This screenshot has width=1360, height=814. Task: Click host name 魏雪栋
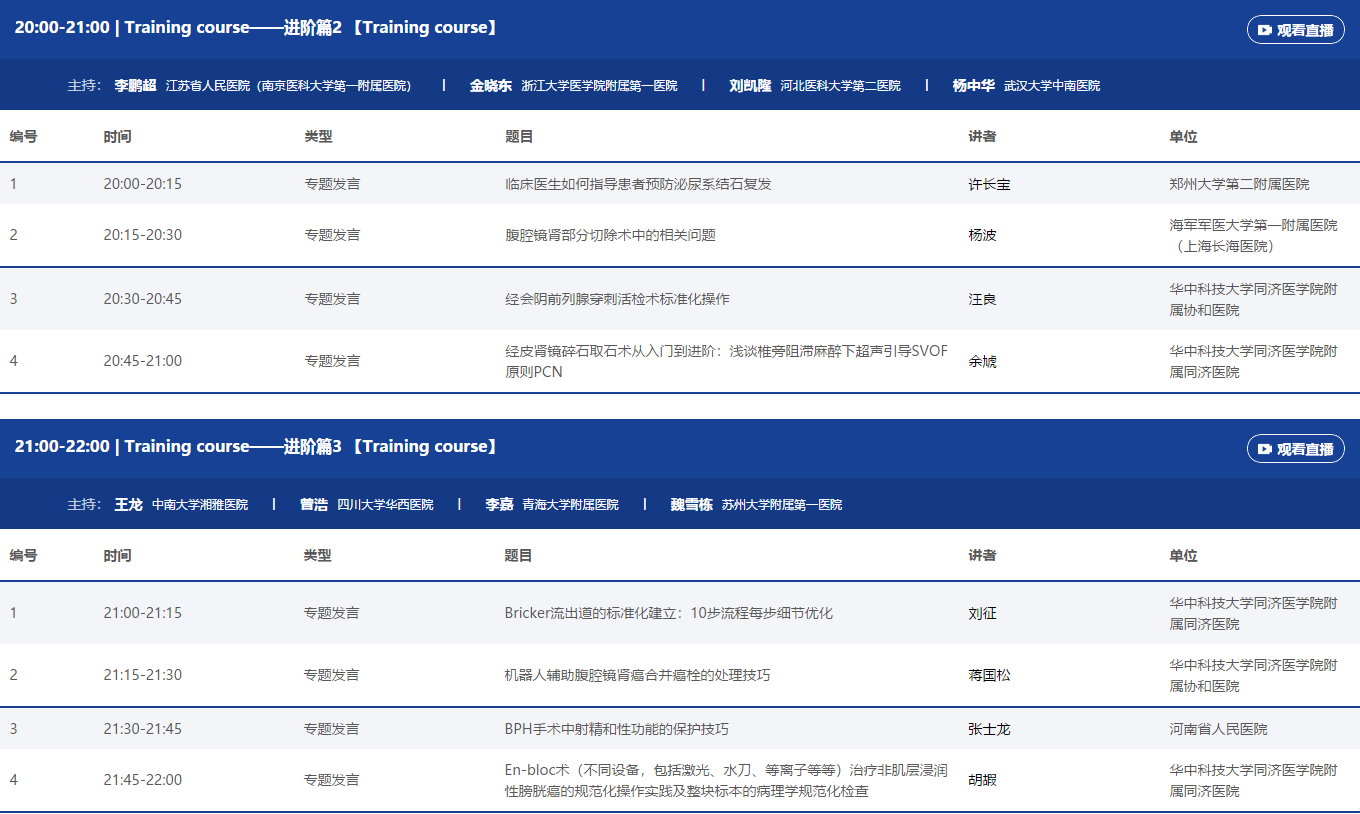pyautogui.click(x=691, y=505)
